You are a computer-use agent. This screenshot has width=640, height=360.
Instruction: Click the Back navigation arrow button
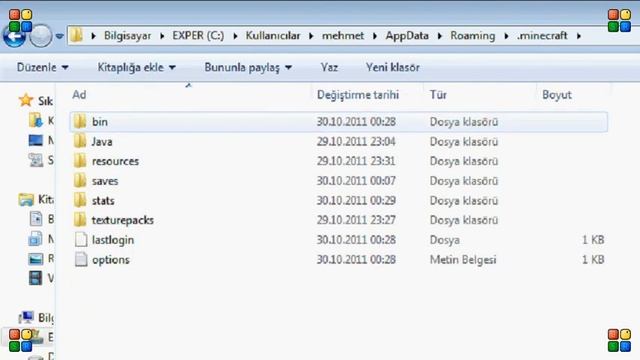[14, 36]
